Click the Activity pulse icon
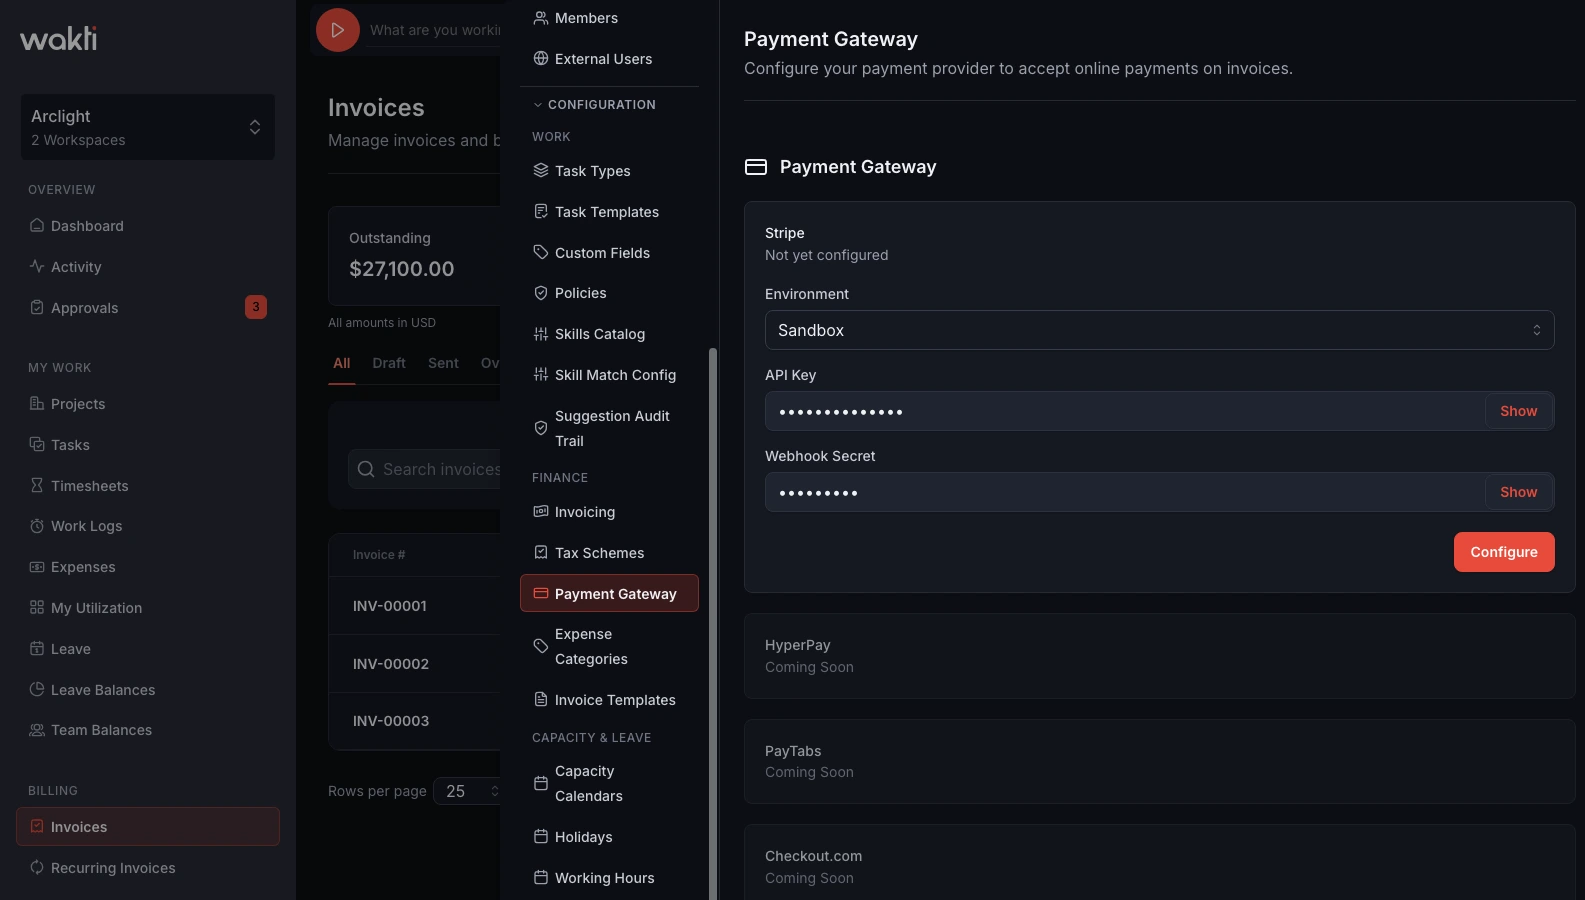 (37, 267)
